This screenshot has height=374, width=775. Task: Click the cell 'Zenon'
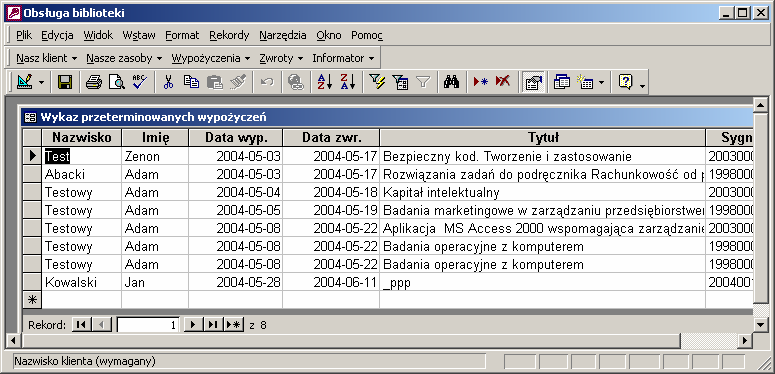pyautogui.click(x=155, y=156)
